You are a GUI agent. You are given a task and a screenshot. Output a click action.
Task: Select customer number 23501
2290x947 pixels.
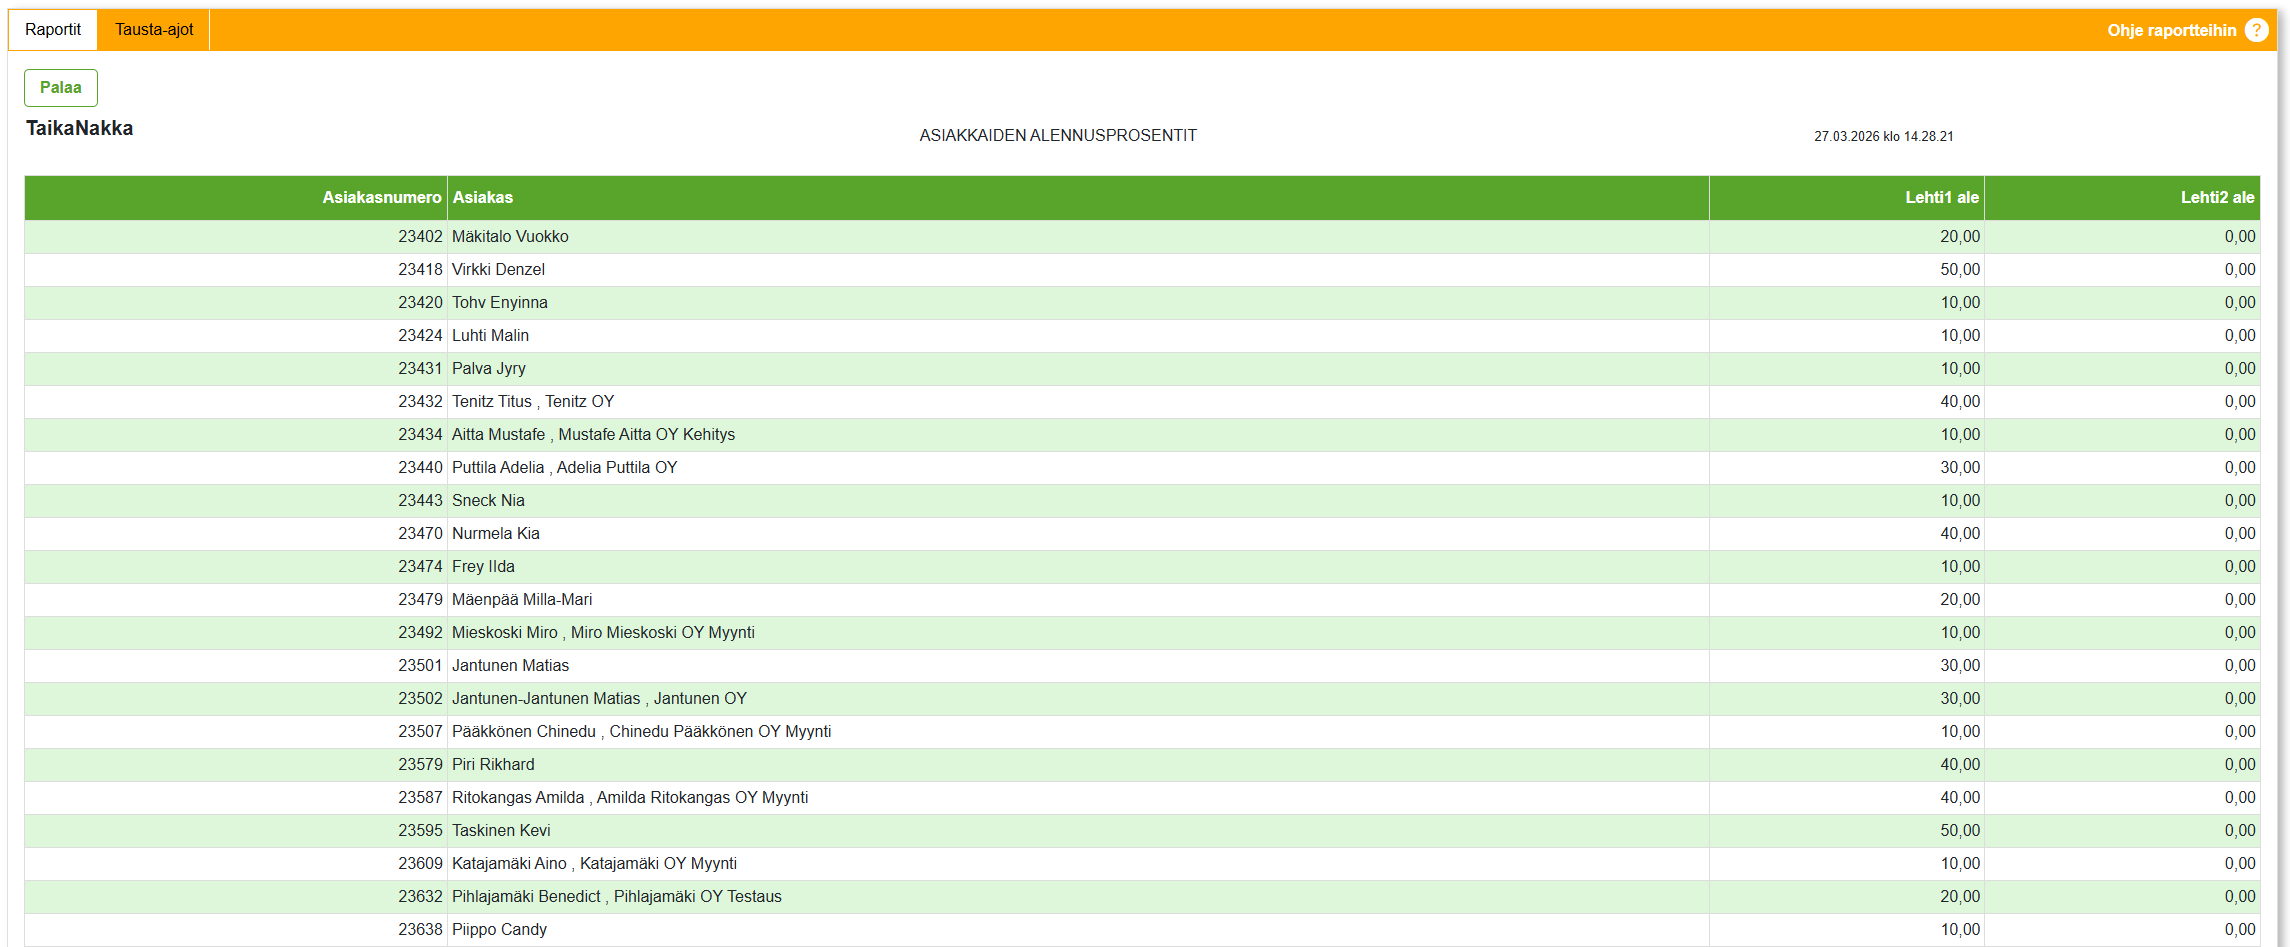coord(420,666)
